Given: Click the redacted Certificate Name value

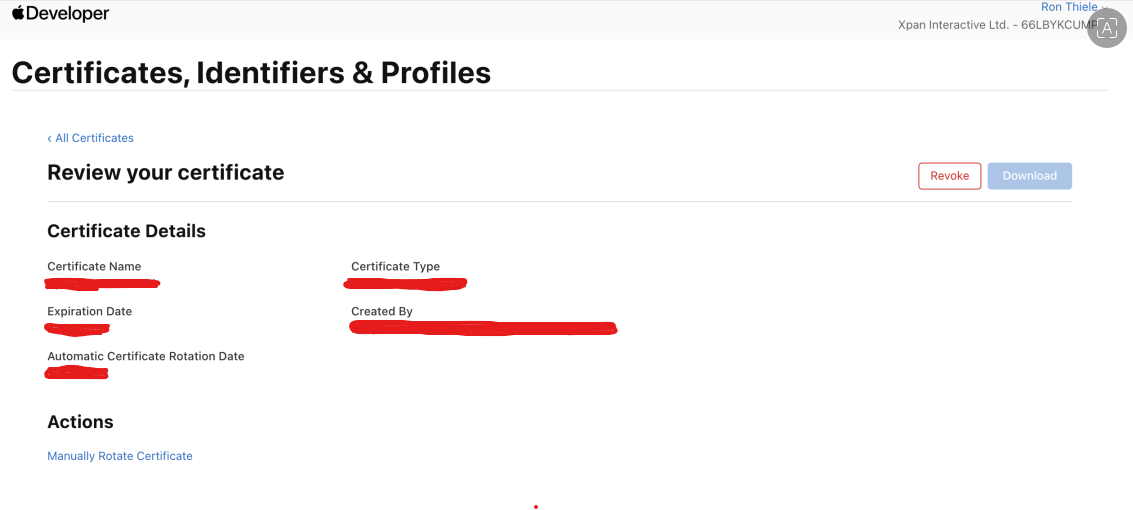Looking at the screenshot, I should [x=102, y=284].
